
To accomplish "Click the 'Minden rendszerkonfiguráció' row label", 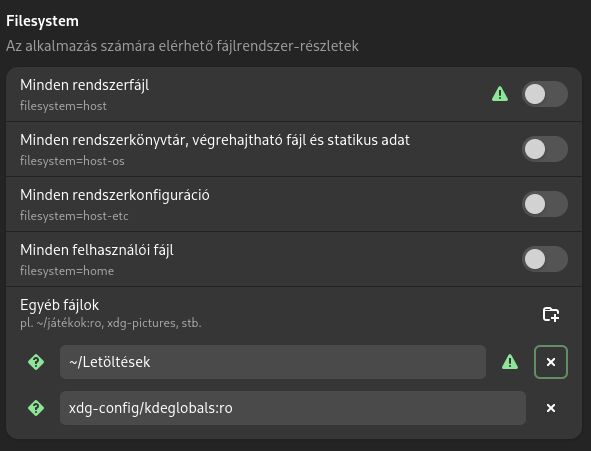I will [115, 195].
